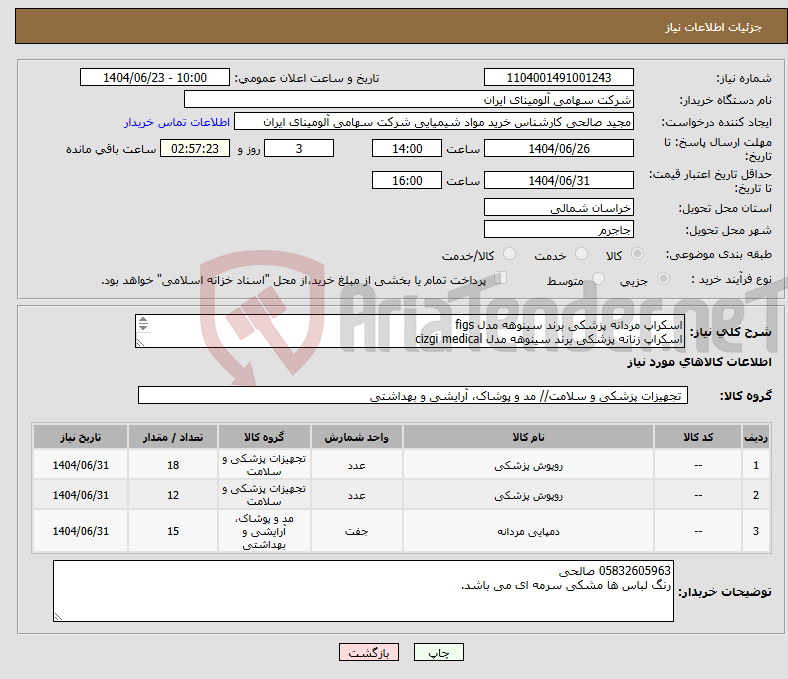Screen dimensions: 788x679
Task: Click the deadline time field 14:00
Action: [x=407, y=148]
